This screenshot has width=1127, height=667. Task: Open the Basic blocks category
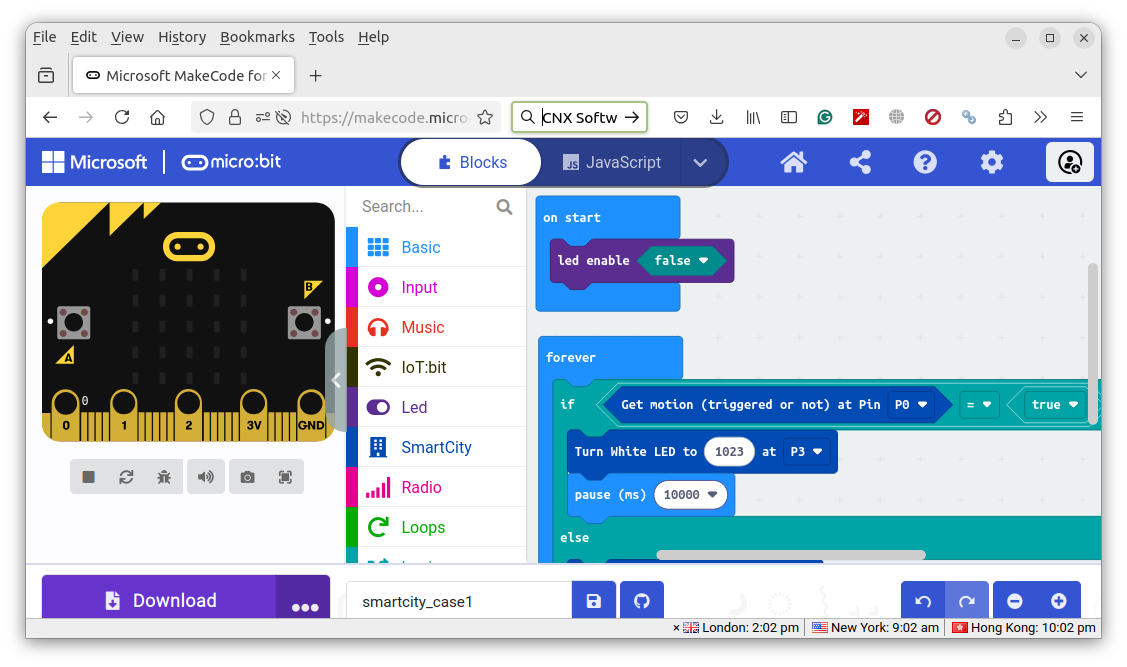(x=436, y=247)
